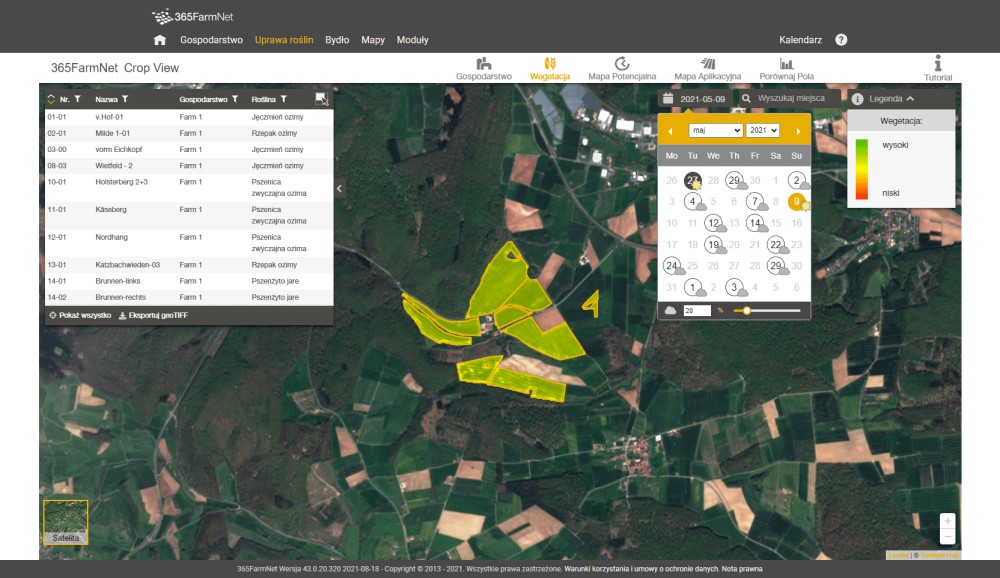This screenshot has height=578, width=1000.
Task: Open the Leaflet attribution link
Action: click(x=899, y=555)
